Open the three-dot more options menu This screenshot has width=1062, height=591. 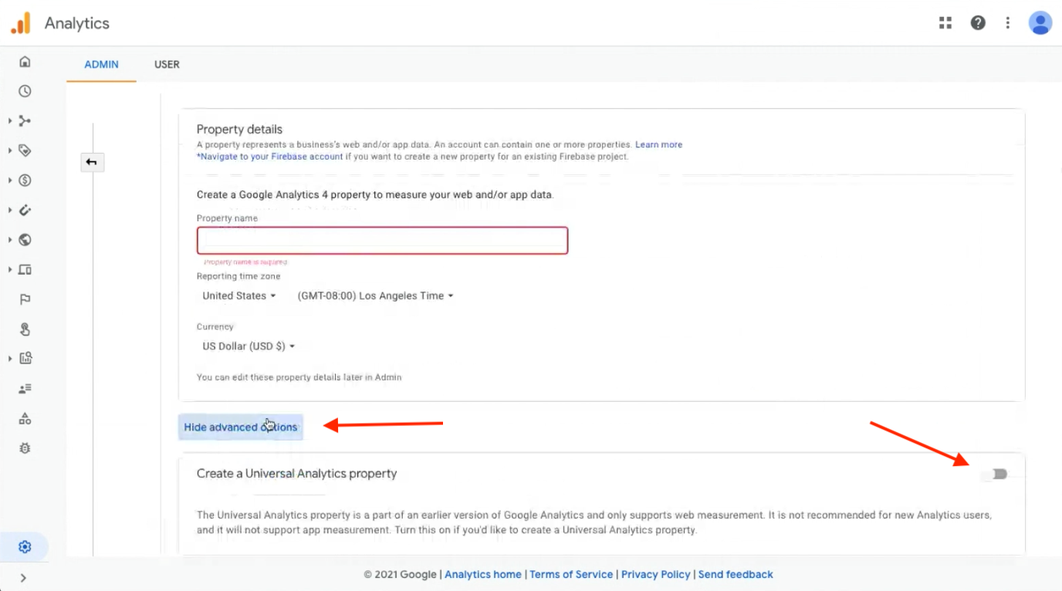1008,23
